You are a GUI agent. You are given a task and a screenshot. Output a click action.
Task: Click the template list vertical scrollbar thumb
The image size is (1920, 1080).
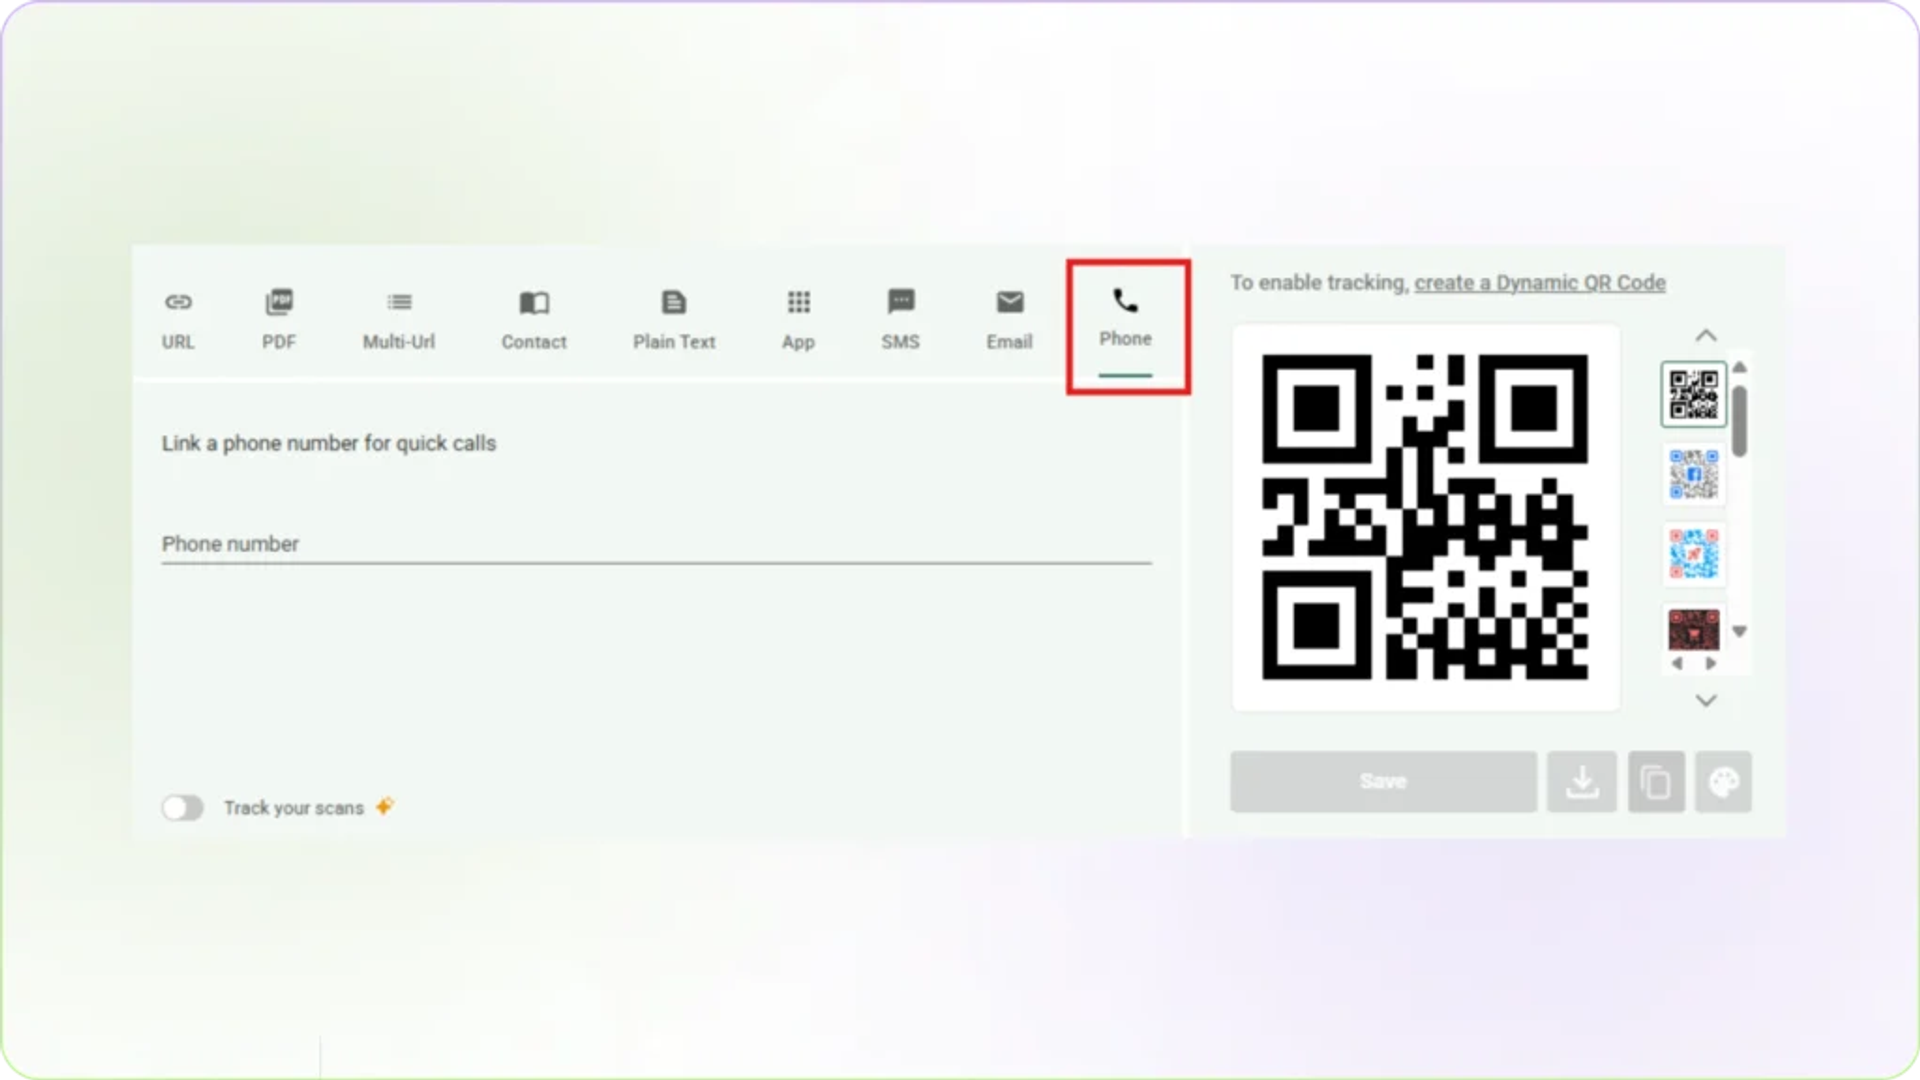1740,422
